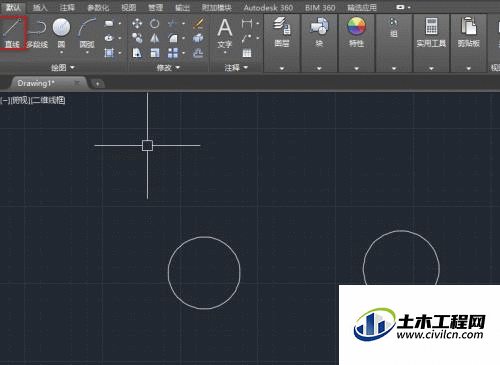
Task: Open the Clipboard (剪贴板) panel
Action: pyautogui.click(x=468, y=32)
